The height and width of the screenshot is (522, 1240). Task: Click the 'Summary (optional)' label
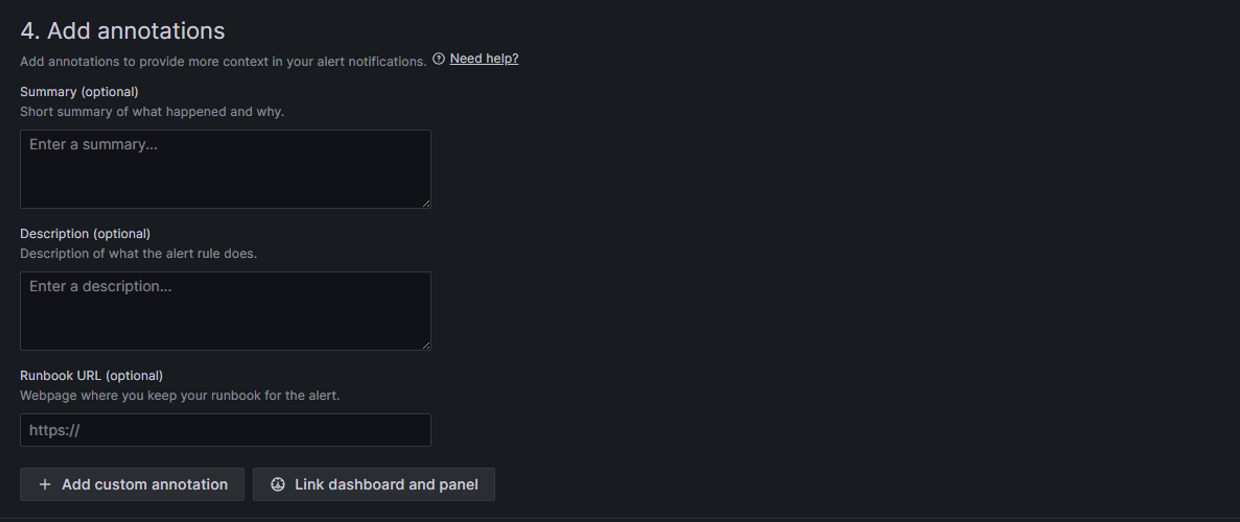[79, 92]
